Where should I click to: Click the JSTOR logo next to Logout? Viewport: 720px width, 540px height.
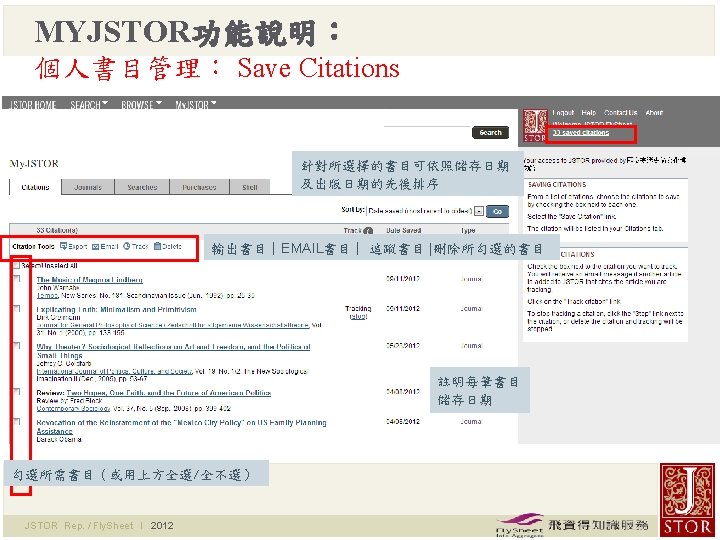pyautogui.click(x=535, y=126)
